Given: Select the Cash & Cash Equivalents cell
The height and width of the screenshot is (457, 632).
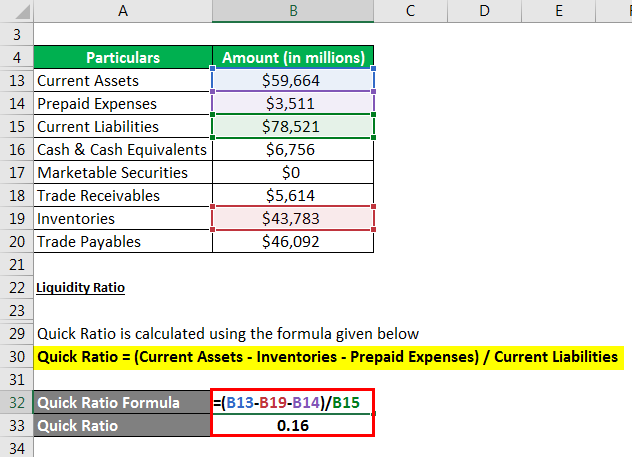Looking at the screenshot, I should (x=123, y=149).
